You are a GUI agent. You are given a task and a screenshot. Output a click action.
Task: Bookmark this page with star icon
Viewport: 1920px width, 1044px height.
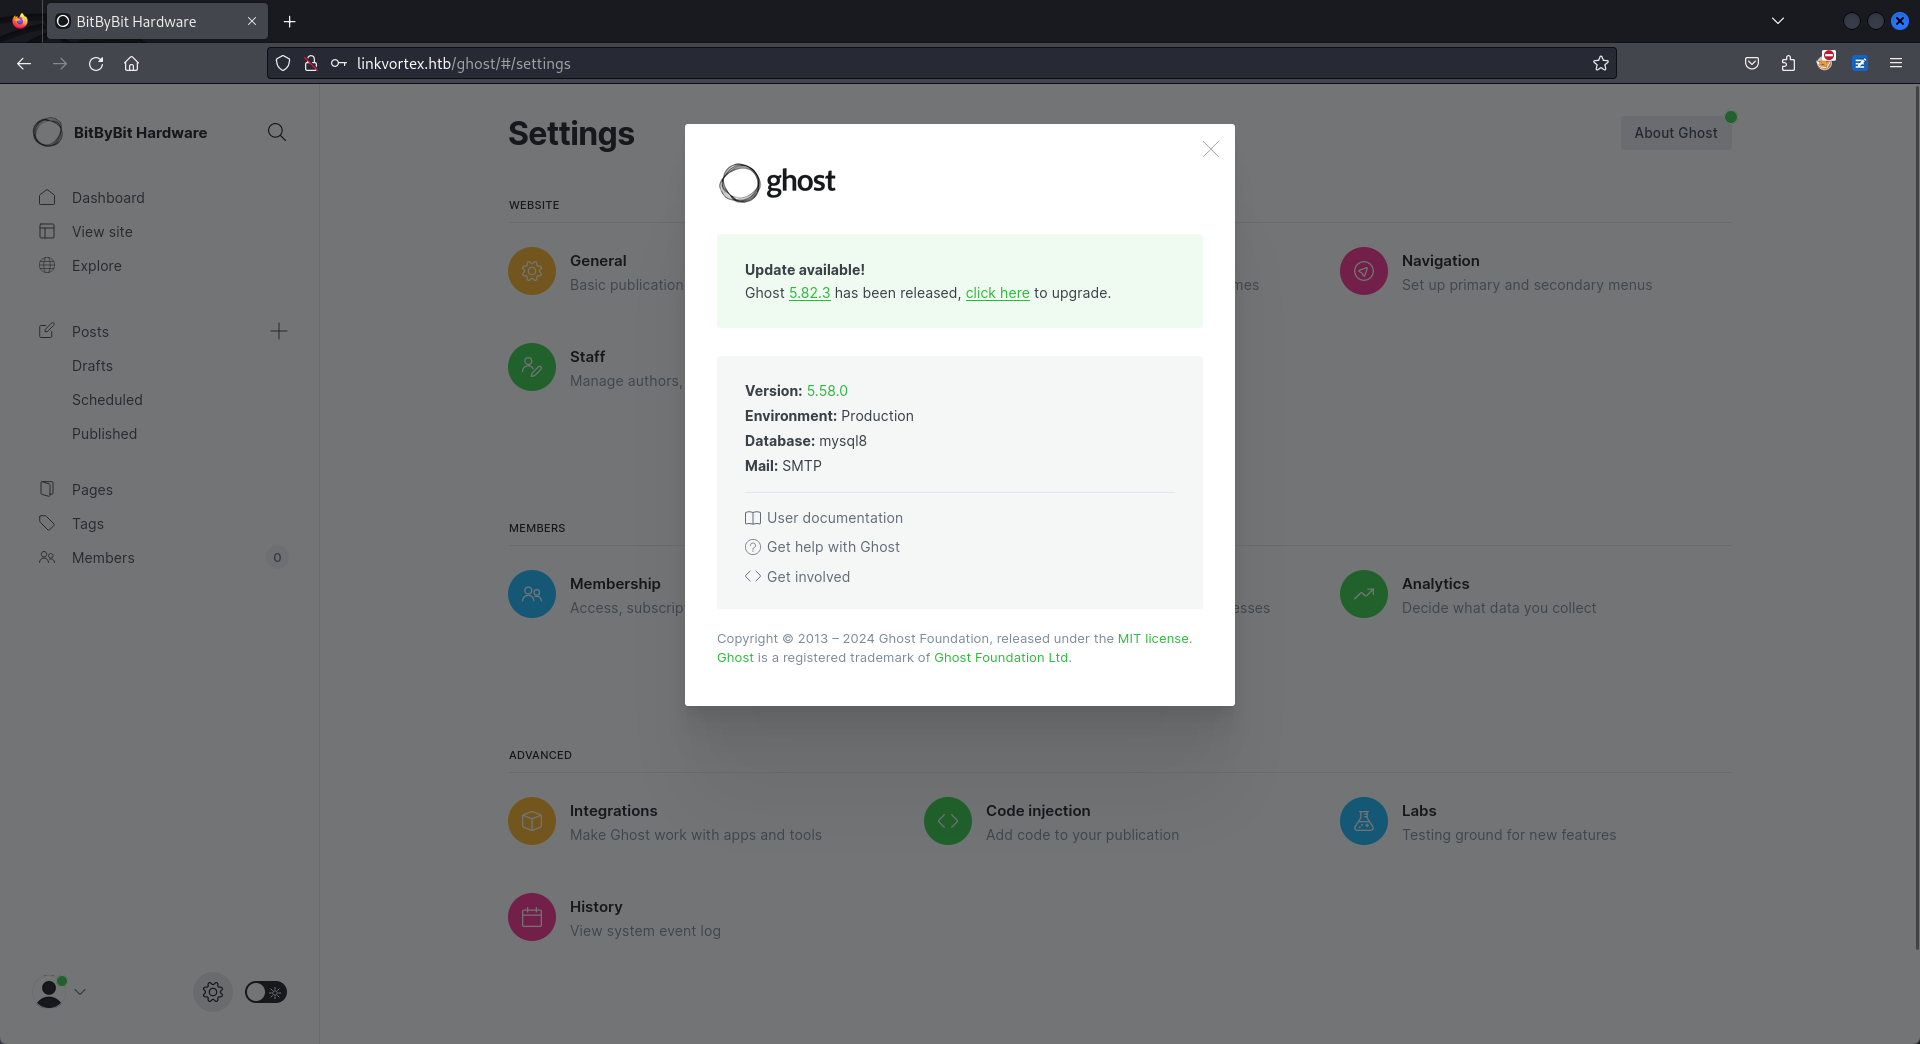point(1600,63)
